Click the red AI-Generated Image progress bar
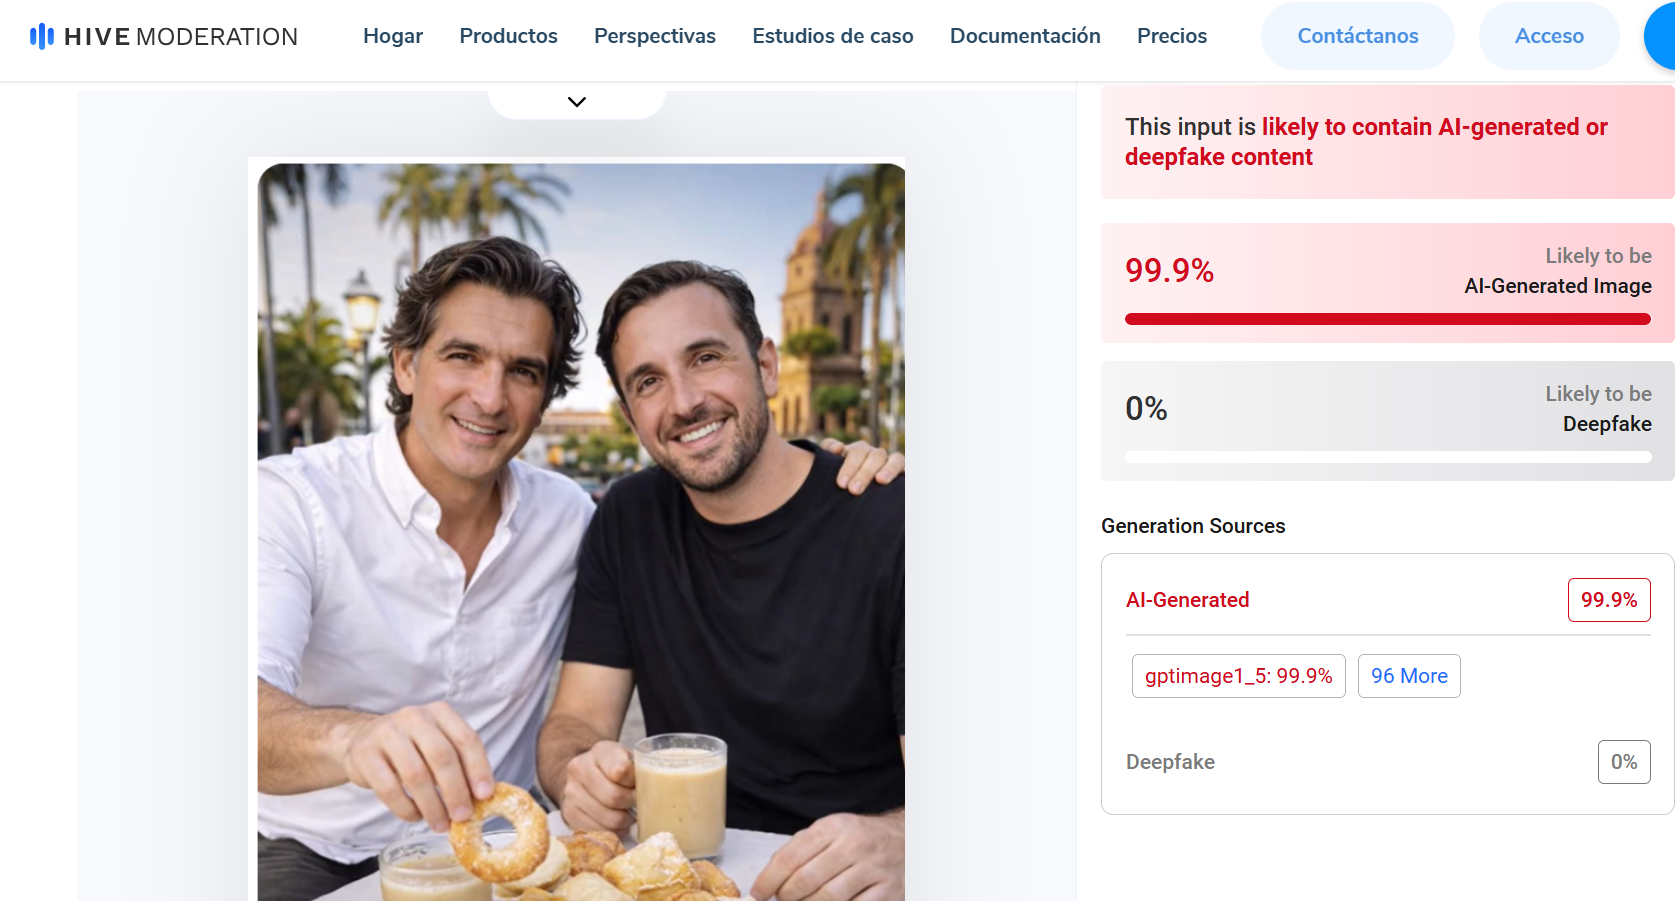The image size is (1675, 901). click(x=1388, y=319)
